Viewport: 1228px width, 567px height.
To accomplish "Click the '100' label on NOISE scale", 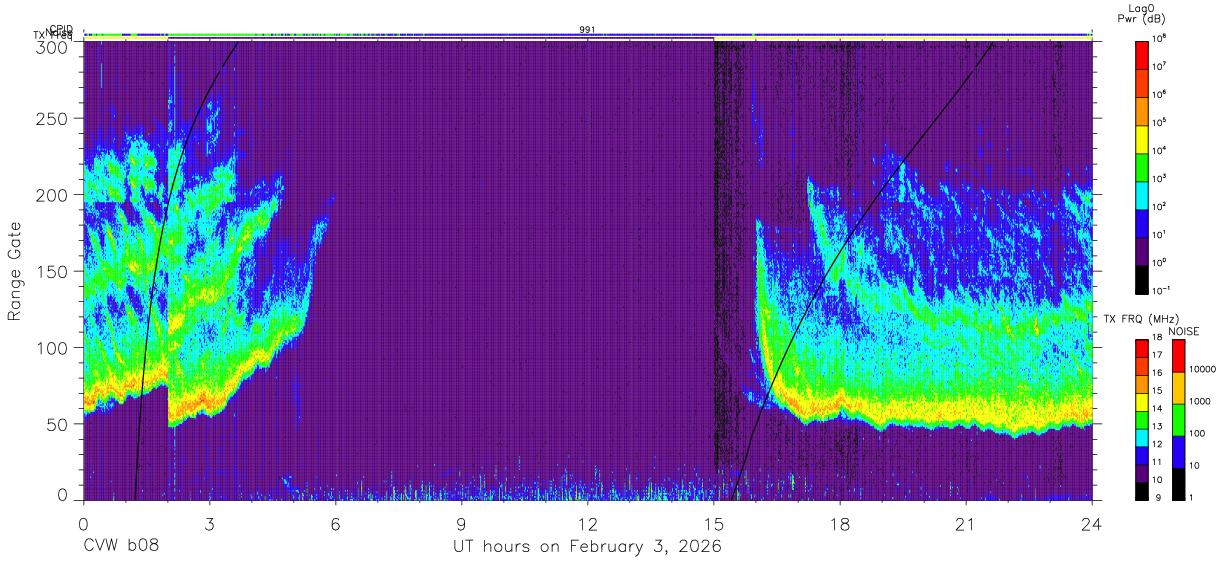I will 1198,433.
